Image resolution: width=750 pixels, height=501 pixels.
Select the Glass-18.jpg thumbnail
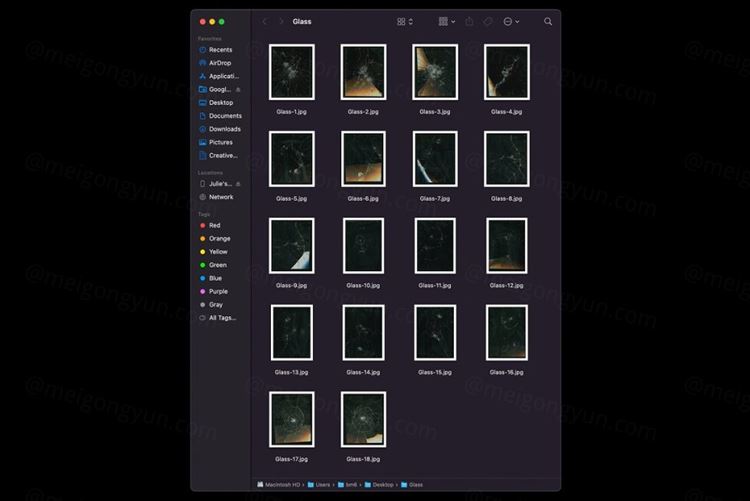(x=363, y=419)
